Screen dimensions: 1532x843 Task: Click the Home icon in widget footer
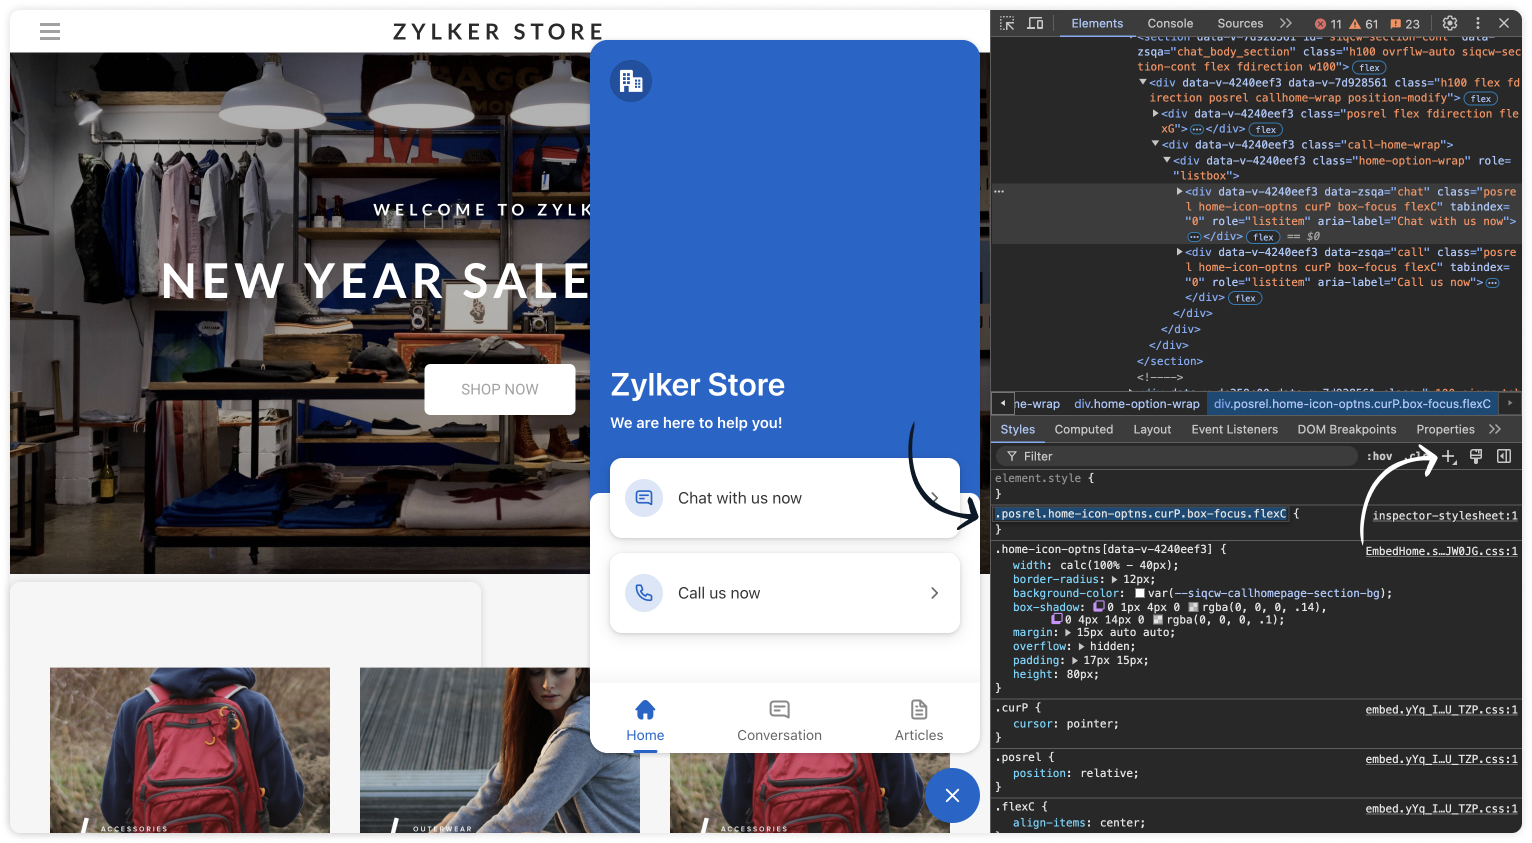tap(645, 709)
